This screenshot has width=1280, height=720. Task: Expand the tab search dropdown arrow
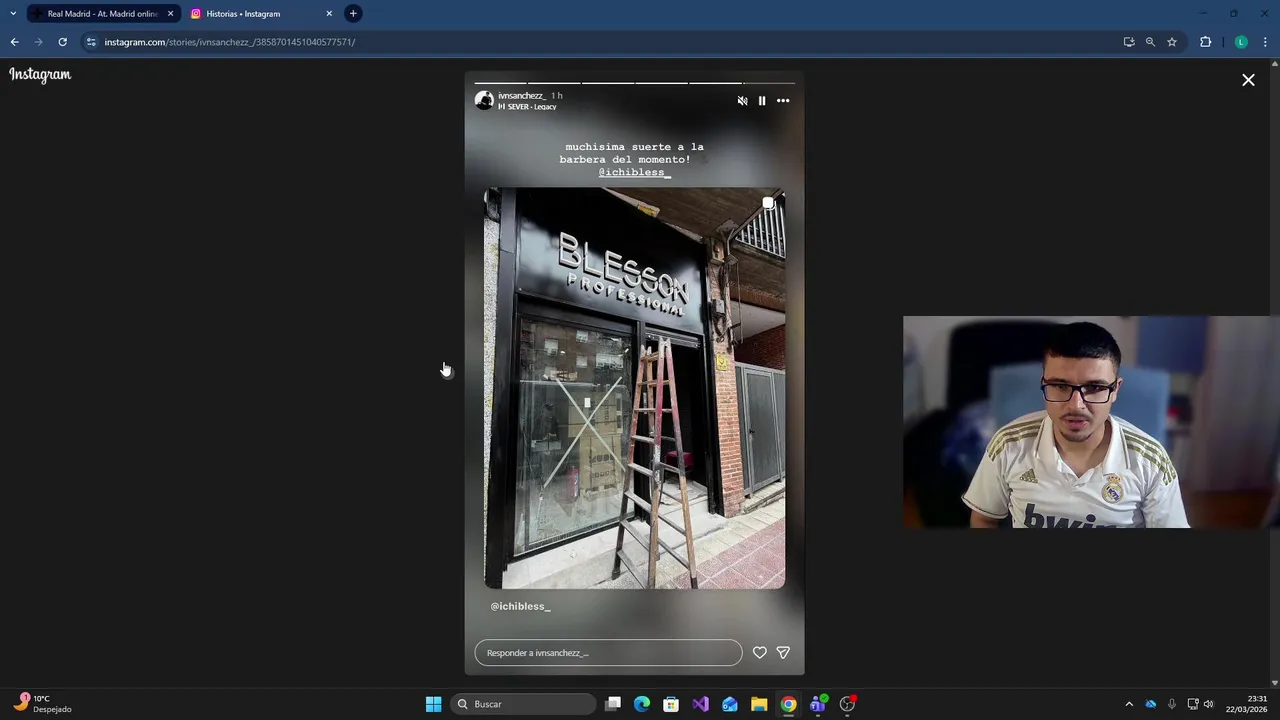[x=13, y=14]
